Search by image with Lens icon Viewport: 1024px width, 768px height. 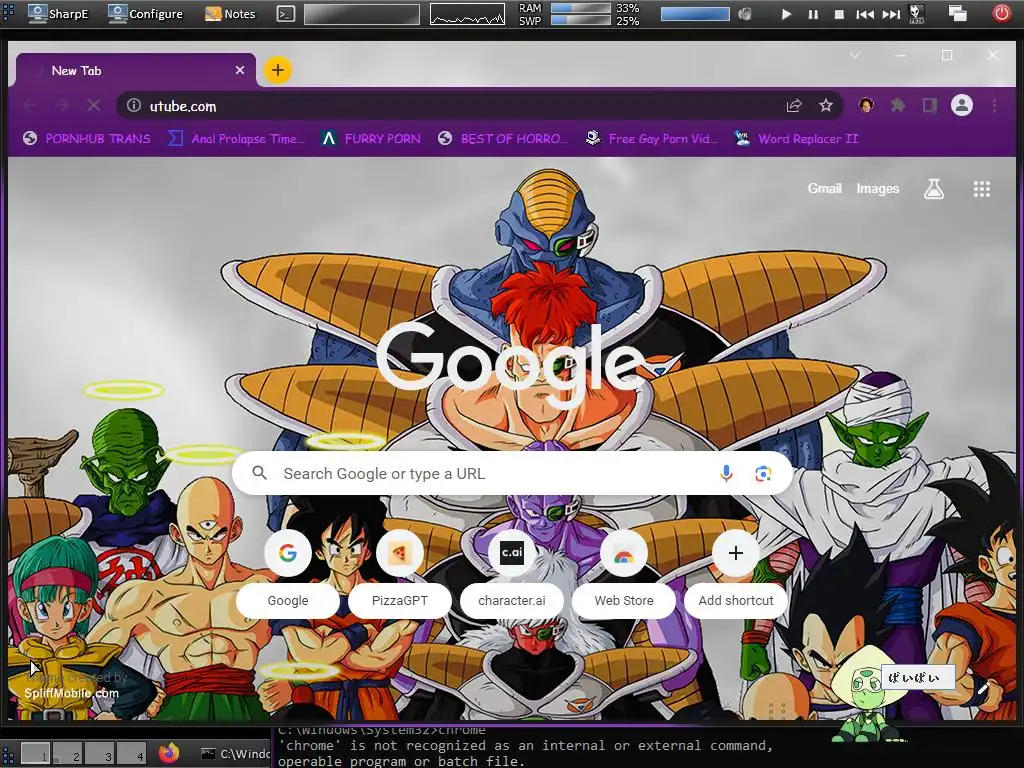(763, 473)
